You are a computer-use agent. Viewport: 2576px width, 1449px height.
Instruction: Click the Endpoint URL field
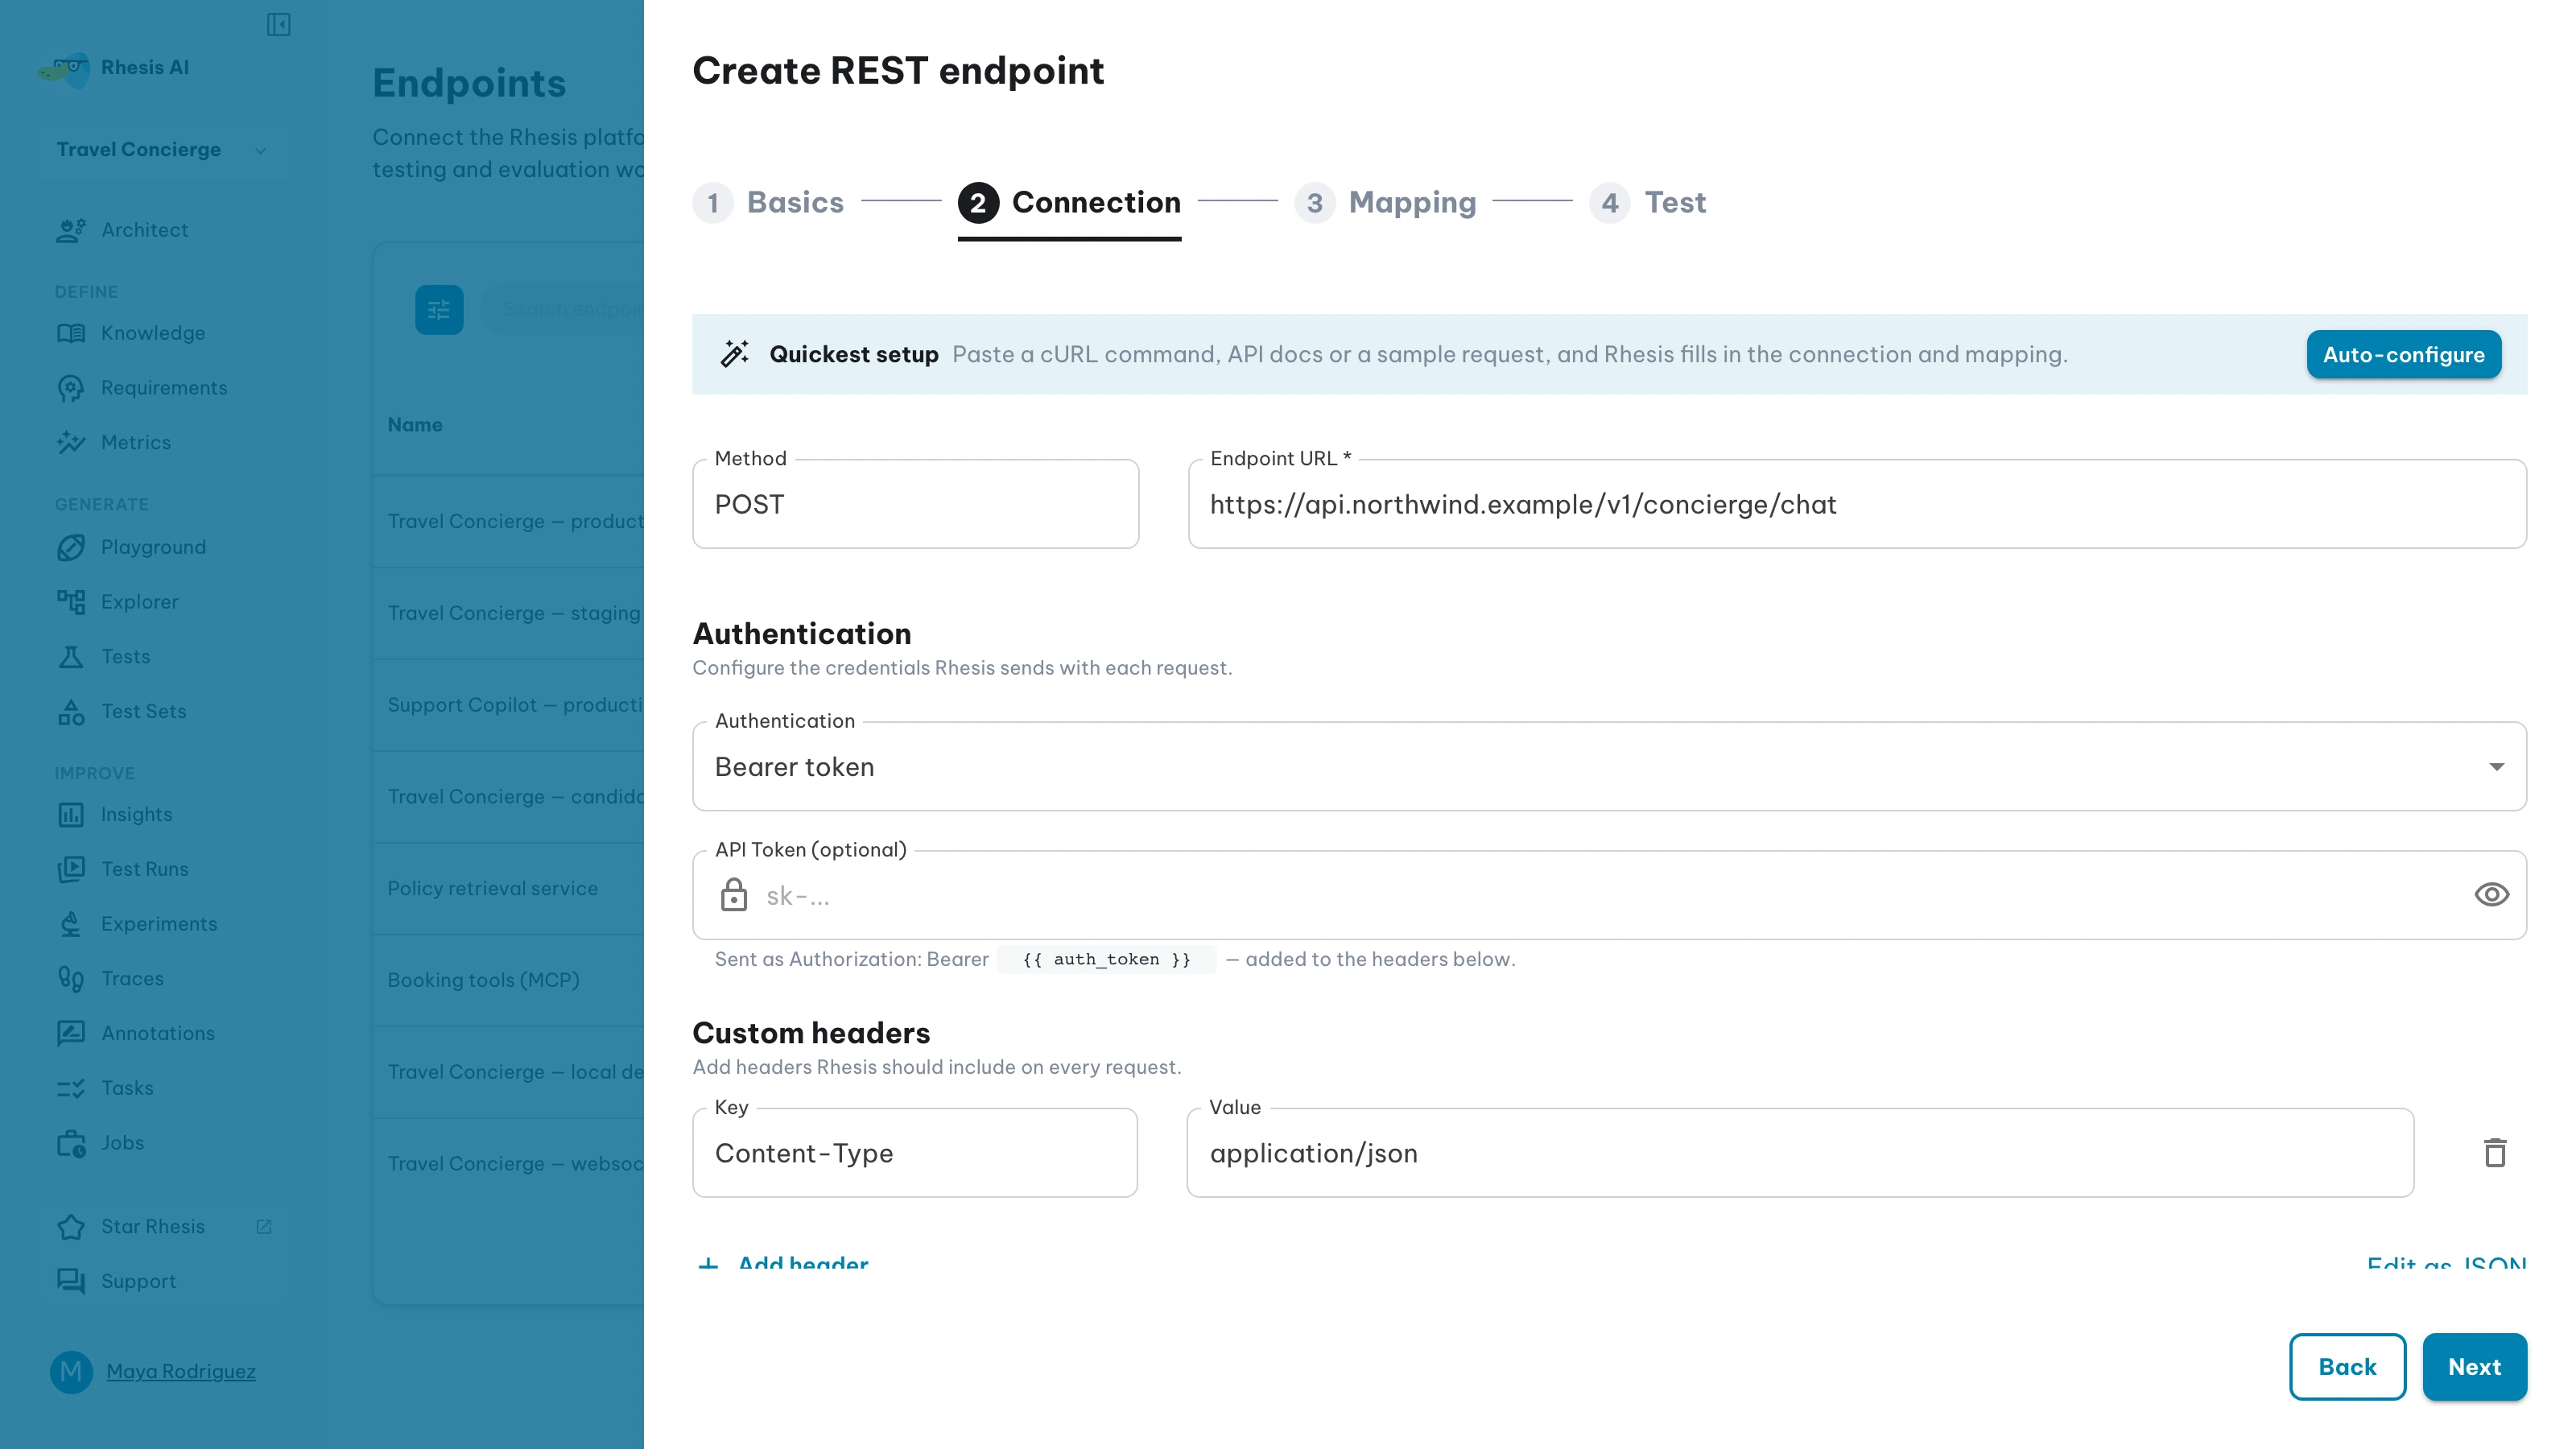click(1857, 505)
